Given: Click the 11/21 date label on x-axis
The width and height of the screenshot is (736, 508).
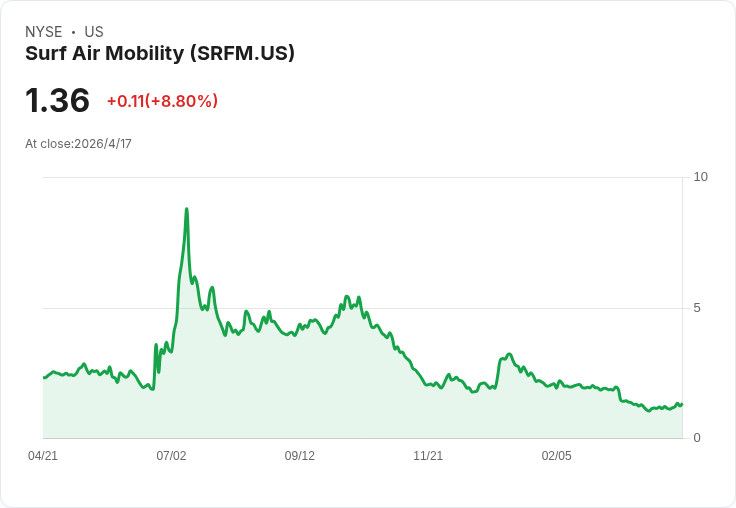Looking at the screenshot, I should [x=428, y=455].
